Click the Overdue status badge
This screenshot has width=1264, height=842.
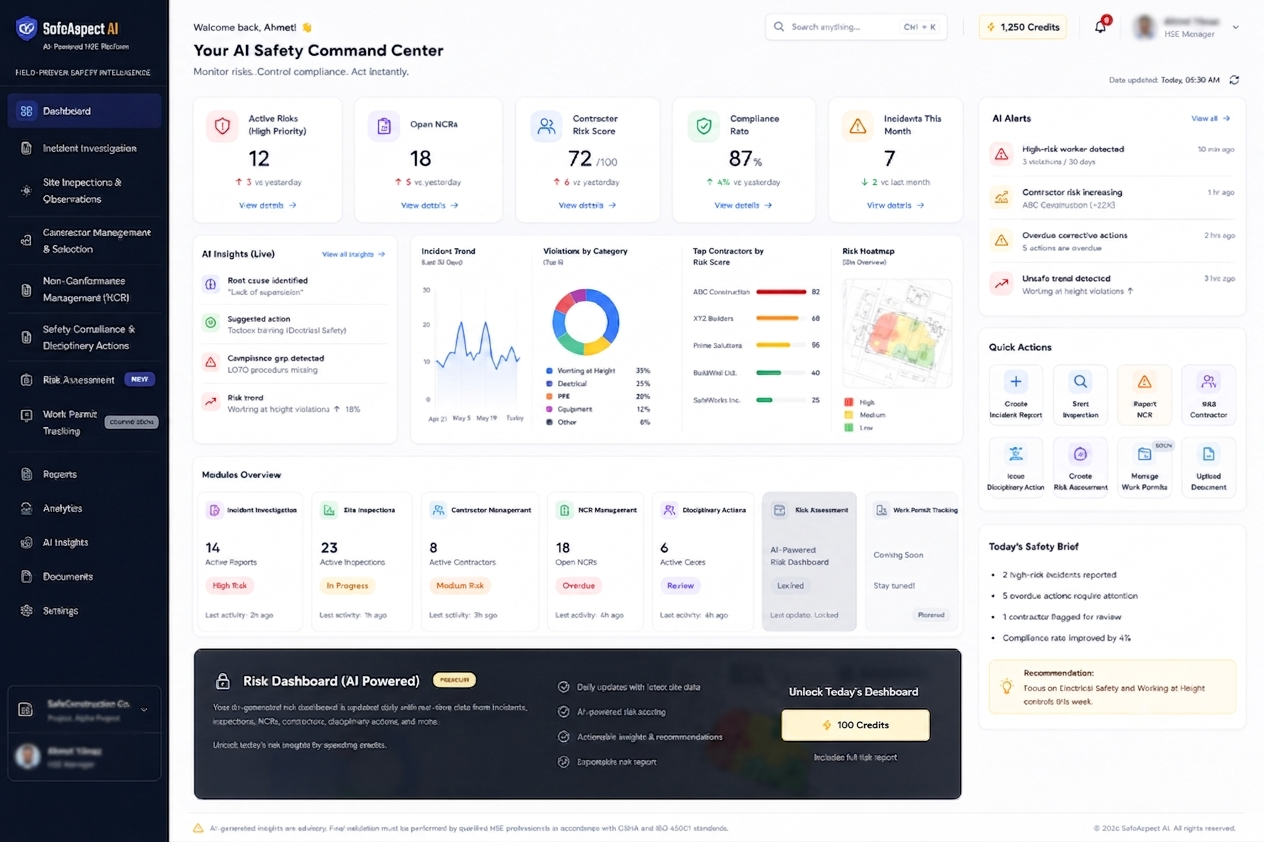tap(578, 586)
